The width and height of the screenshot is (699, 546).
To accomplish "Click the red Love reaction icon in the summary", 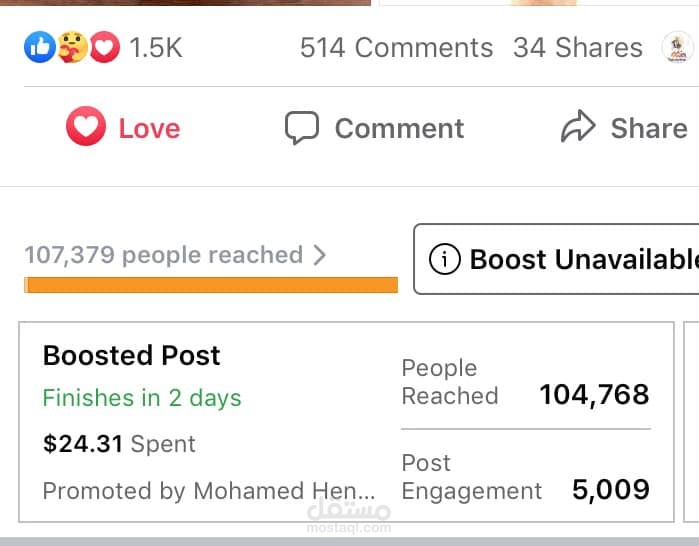I will point(104,47).
